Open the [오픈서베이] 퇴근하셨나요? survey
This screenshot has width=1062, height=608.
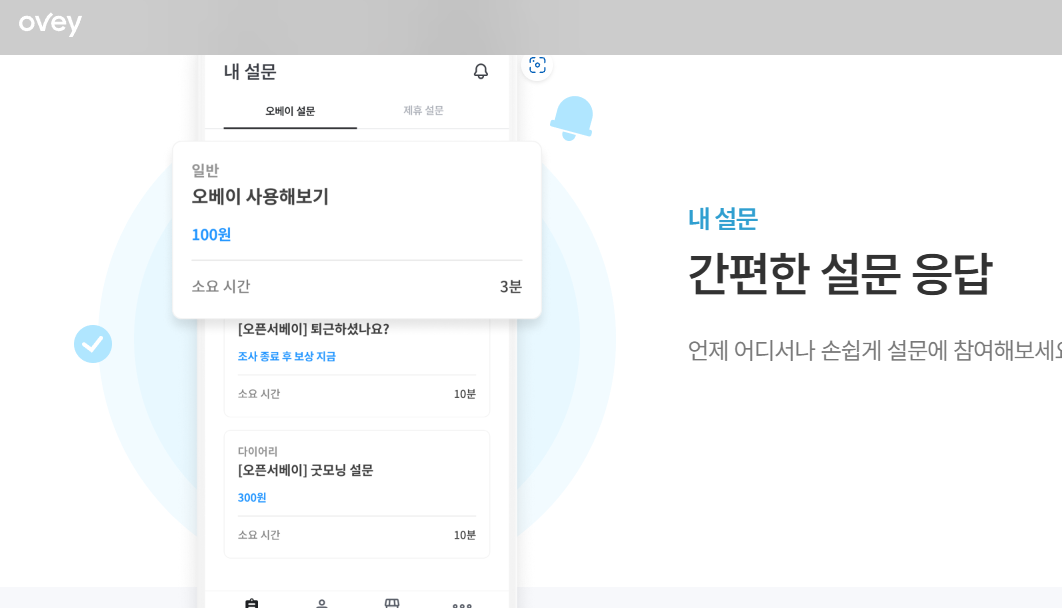coord(314,329)
